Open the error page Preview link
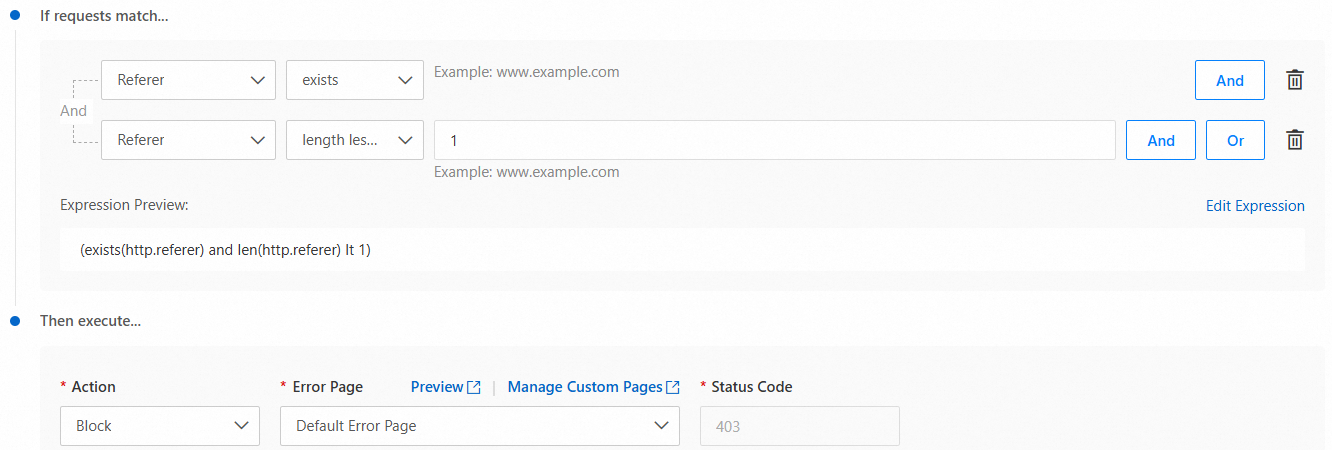The height and width of the screenshot is (450, 1332). [x=437, y=387]
